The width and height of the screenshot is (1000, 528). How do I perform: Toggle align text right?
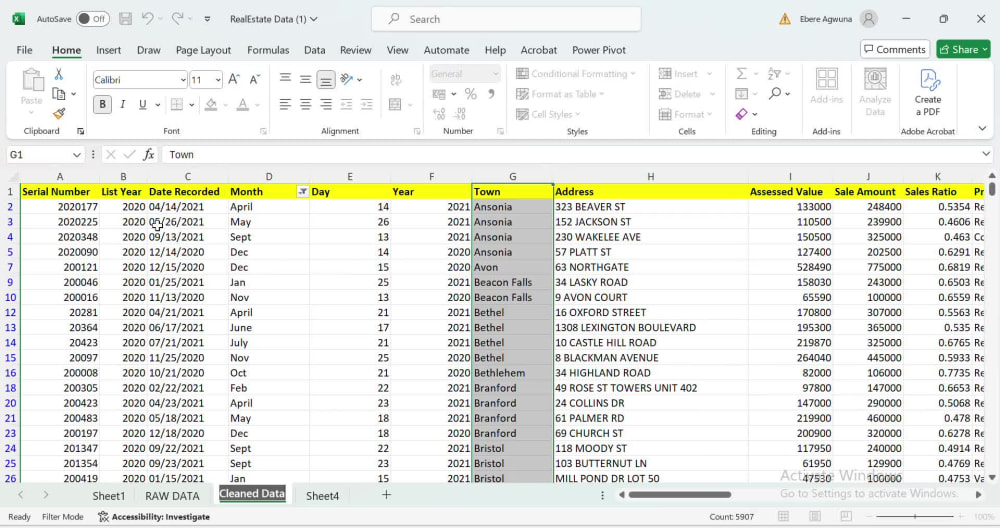[326, 104]
